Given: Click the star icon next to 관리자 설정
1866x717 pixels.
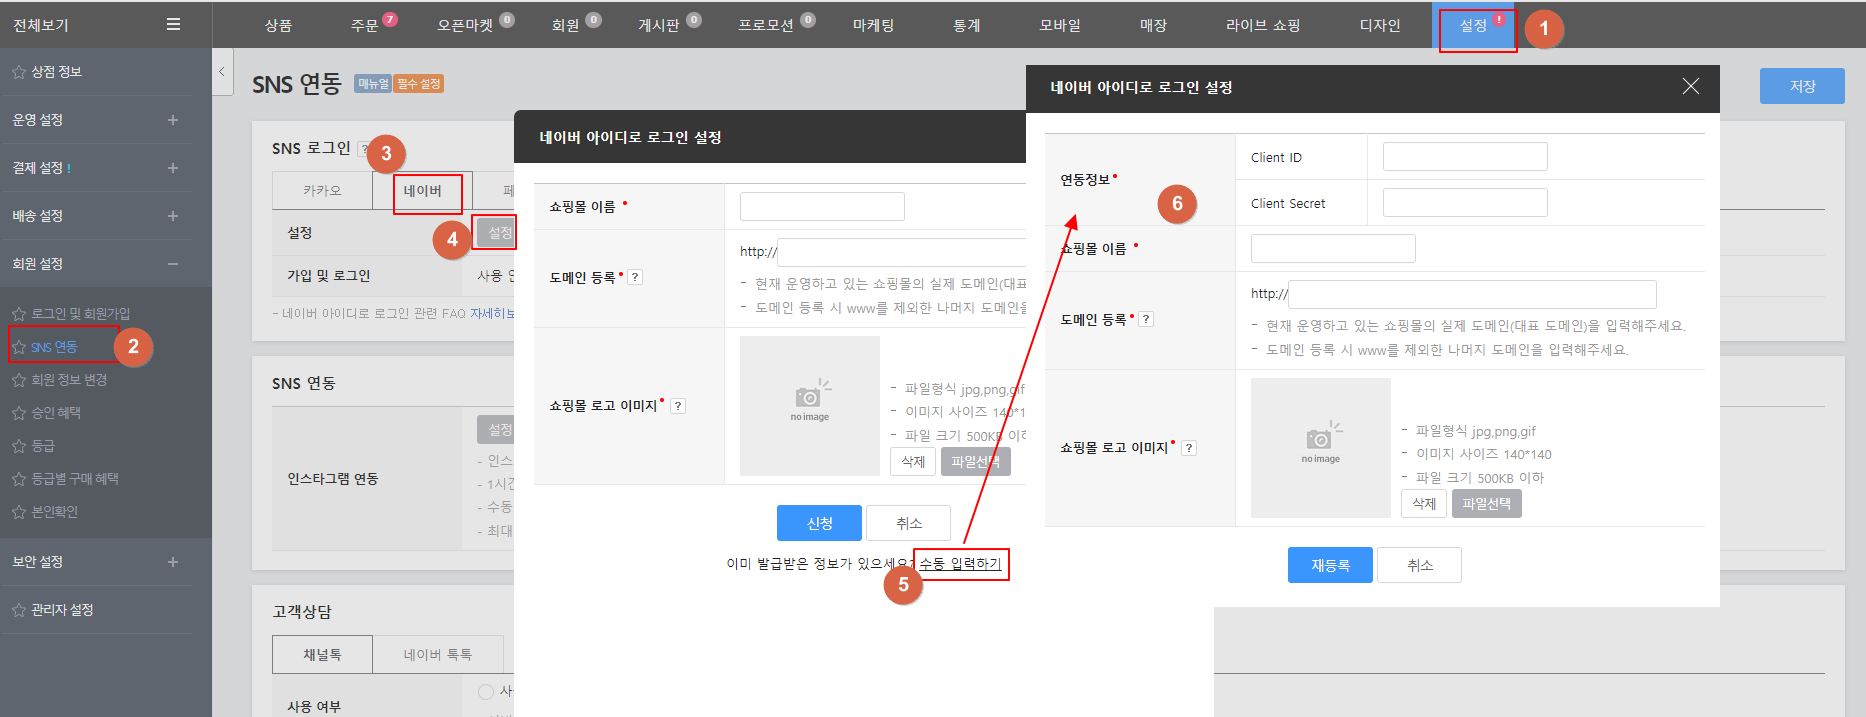Looking at the screenshot, I should click(x=18, y=610).
